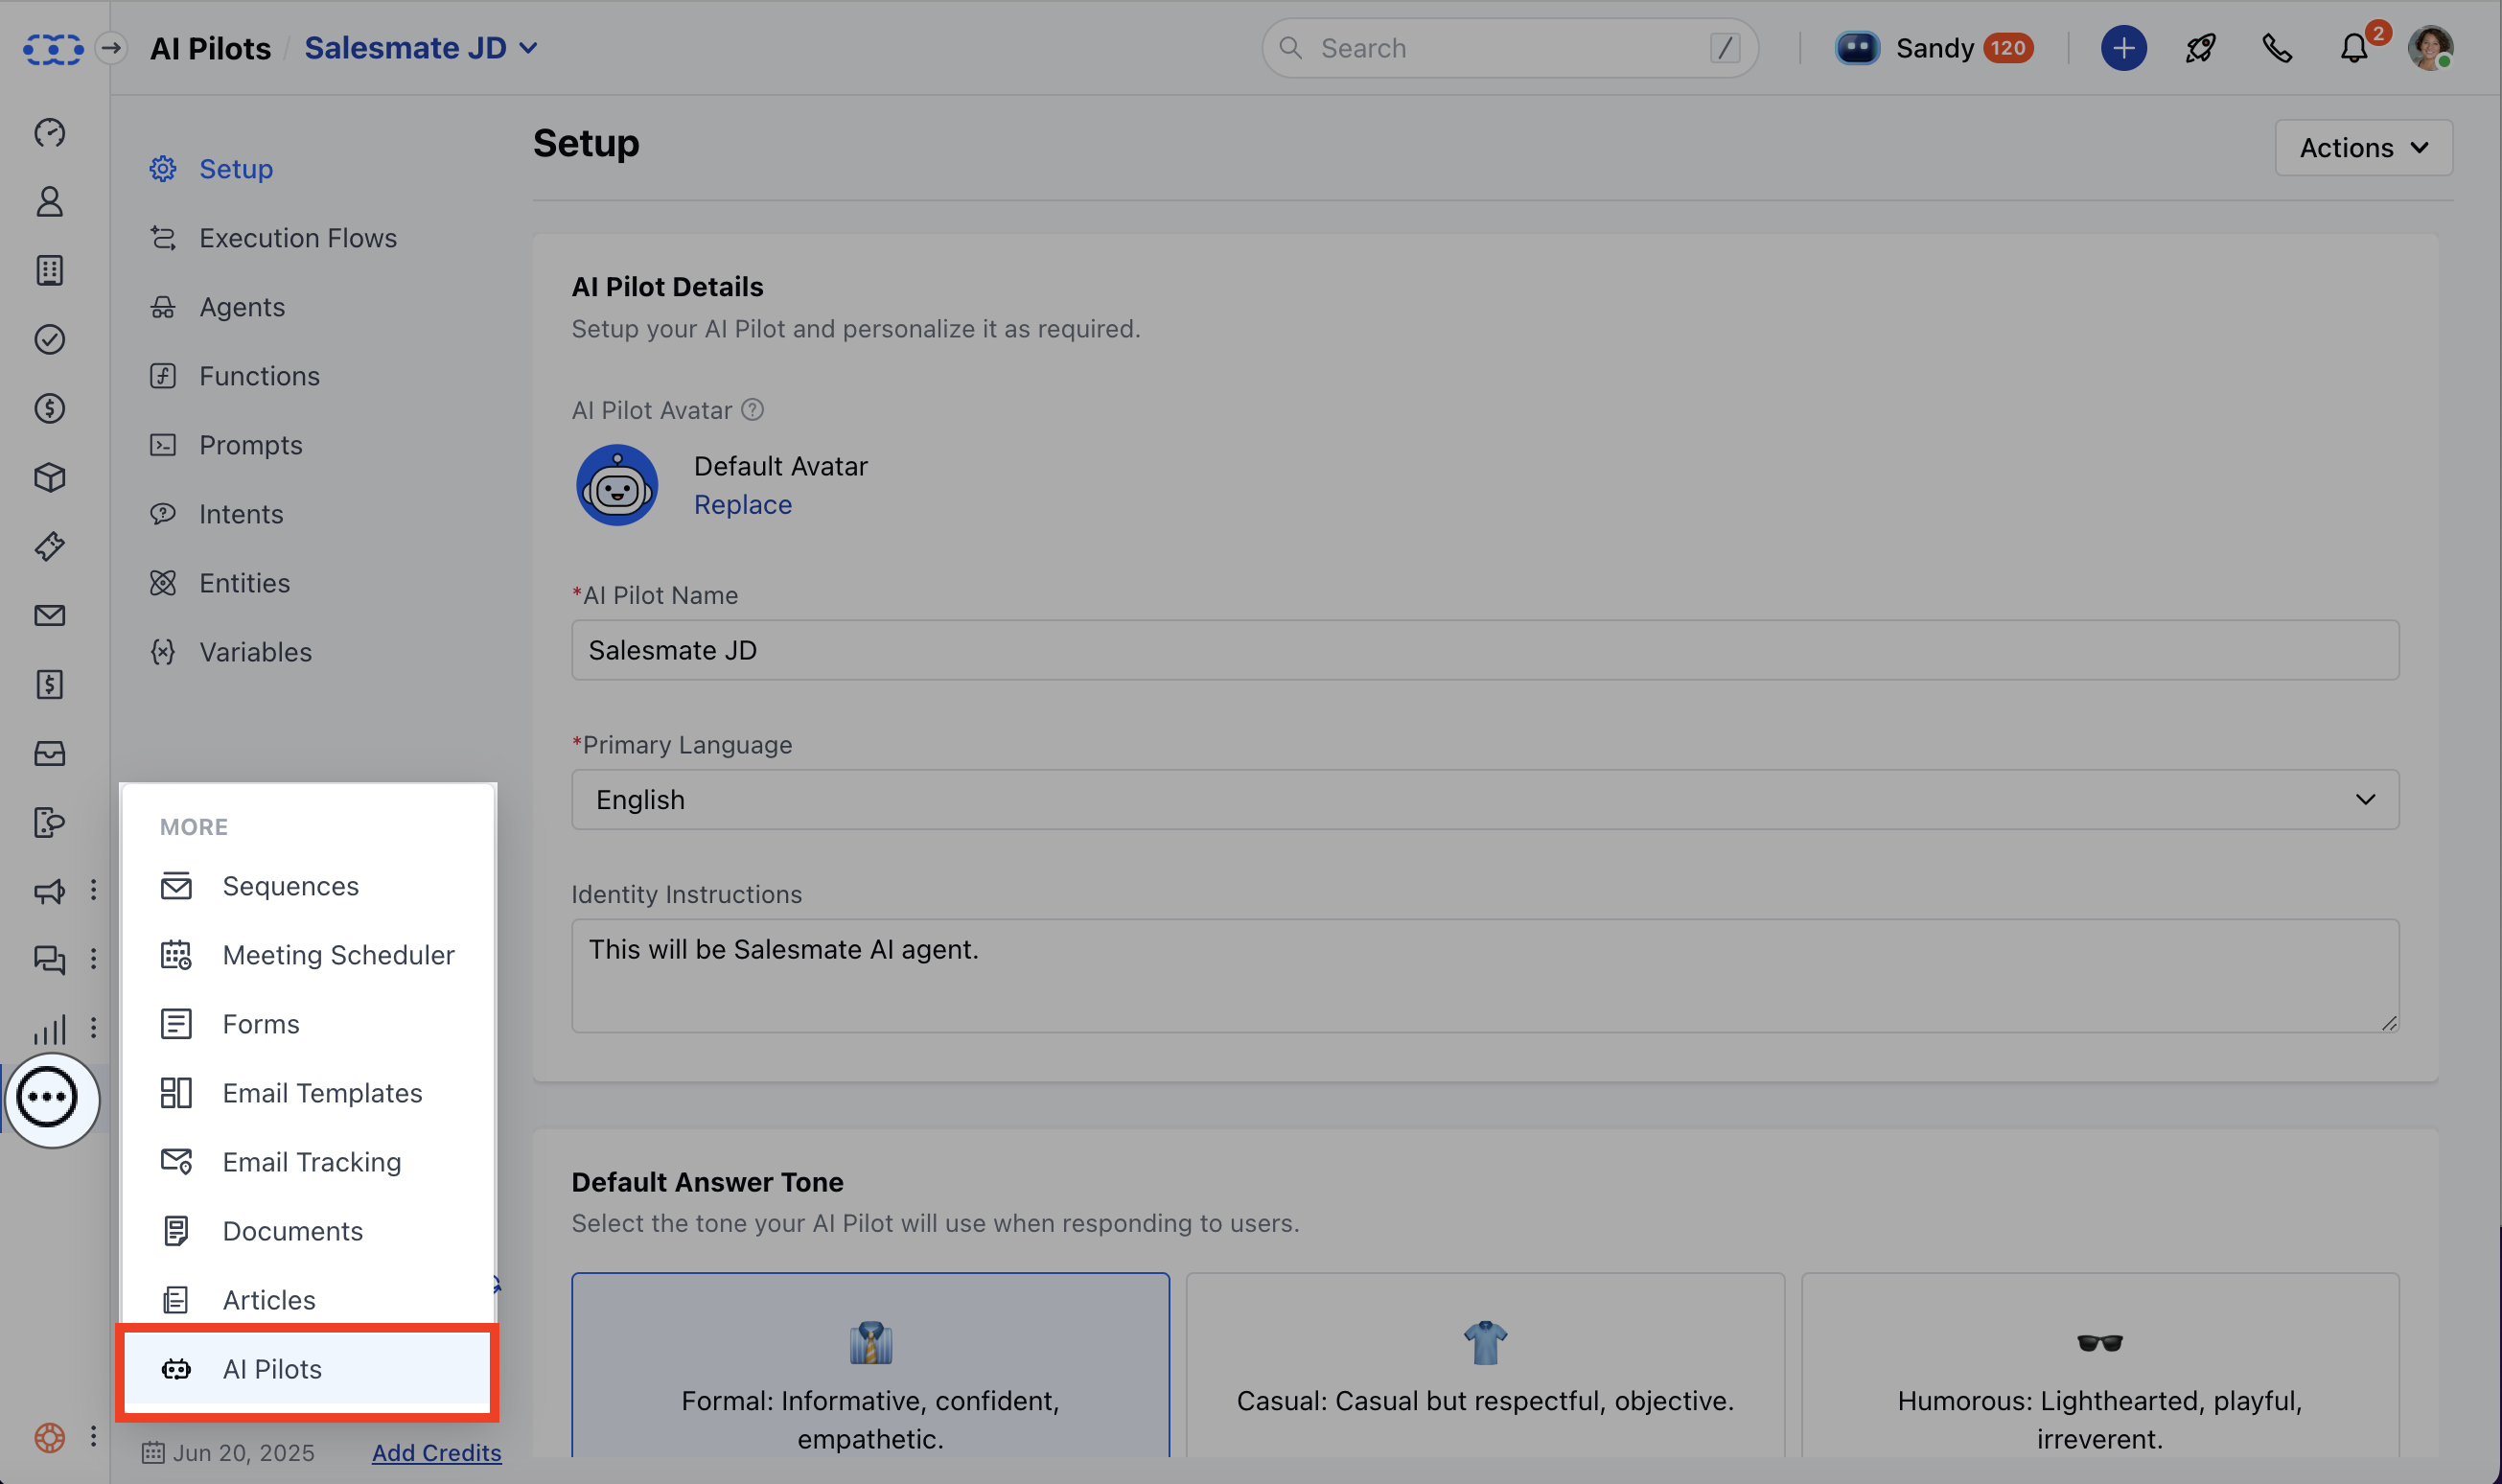2502x1484 pixels.
Task: Click the default robot avatar image
Action: [617, 485]
